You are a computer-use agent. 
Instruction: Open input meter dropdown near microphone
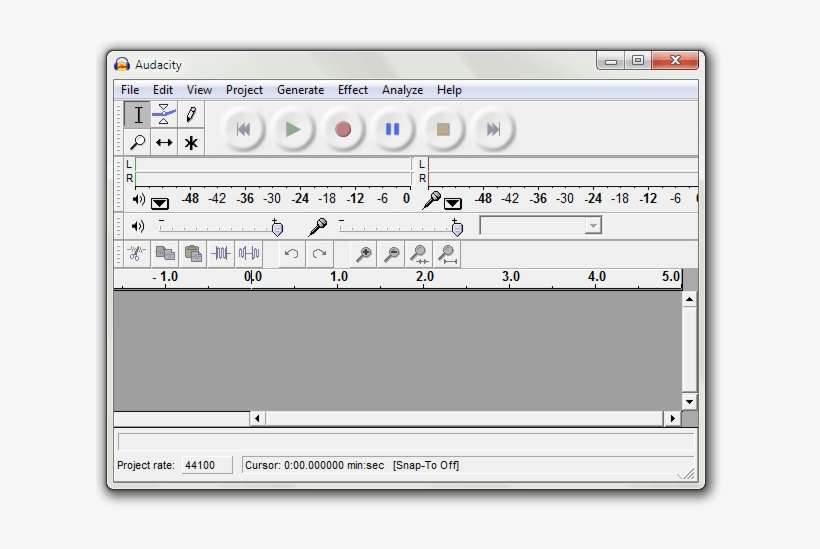tap(453, 203)
